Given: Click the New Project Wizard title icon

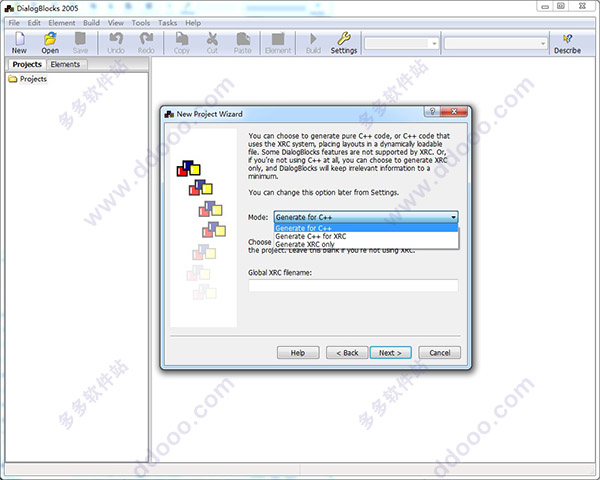Looking at the screenshot, I should [x=169, y=114].
